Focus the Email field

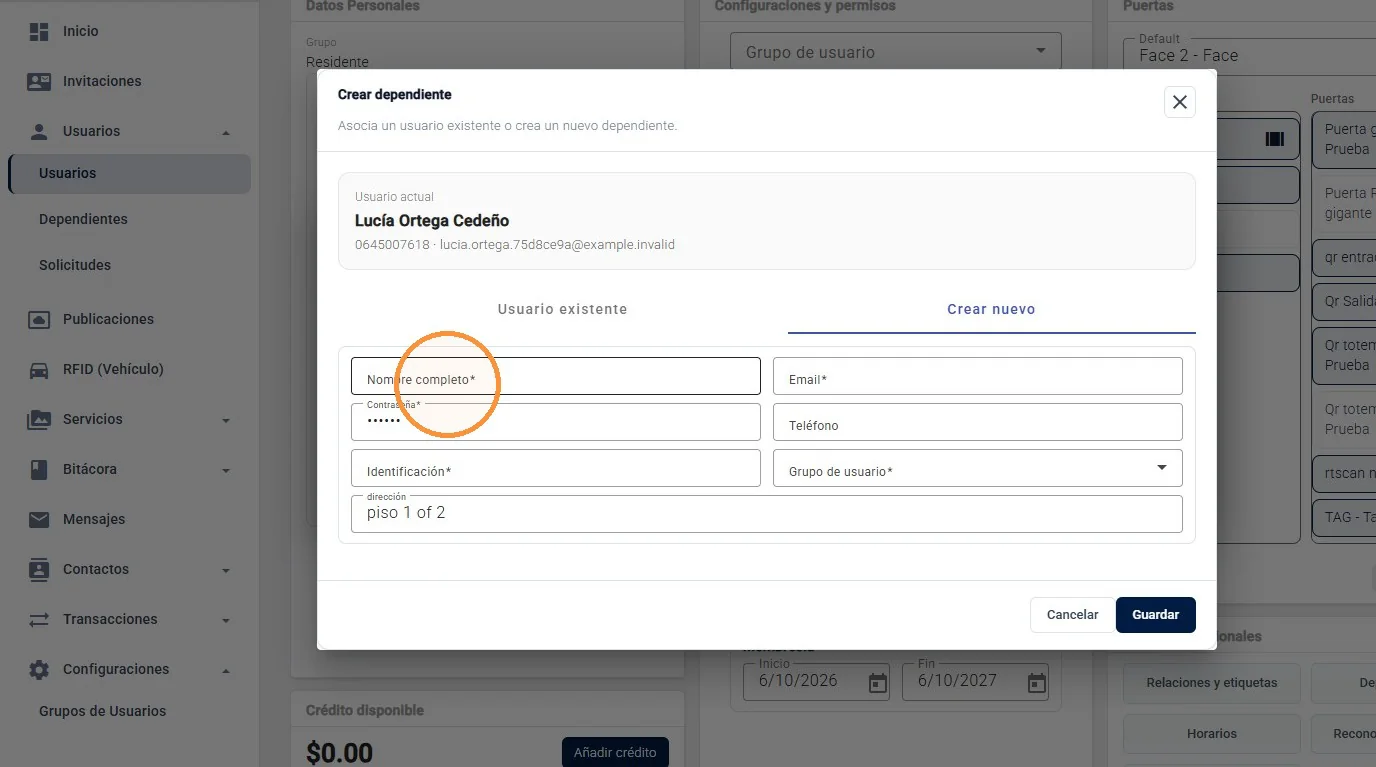[x=977, y=376]
